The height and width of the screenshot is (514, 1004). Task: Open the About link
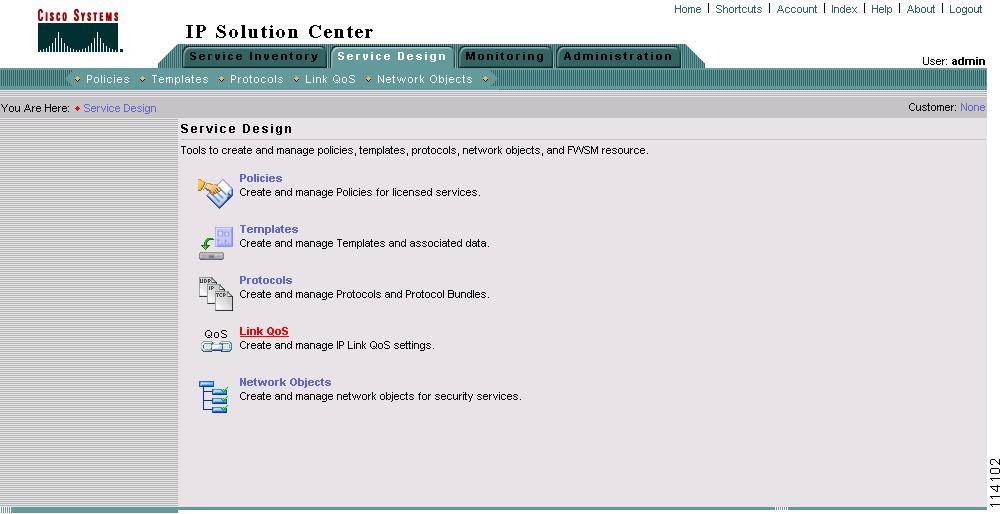pyautogui.click(x=921, y=9)
